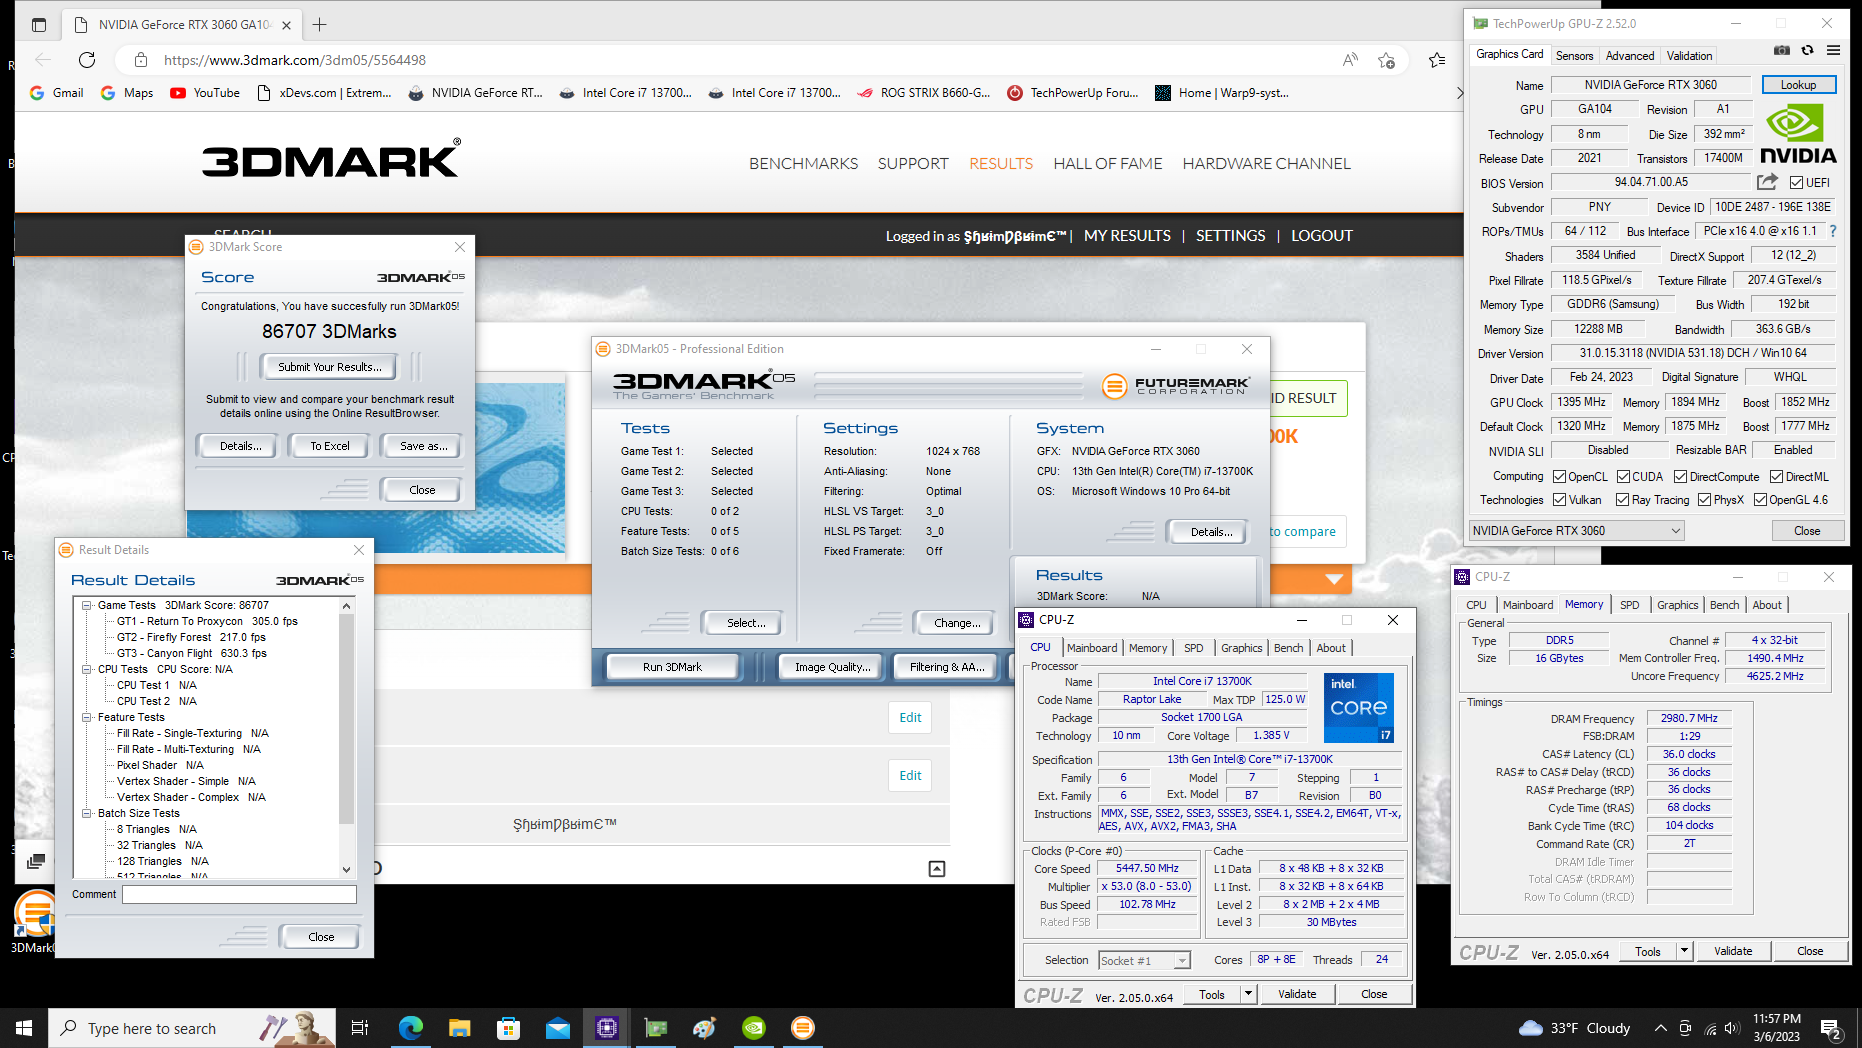Viewport: 1862px width, 1048px height.
Task: Open File Explorer from the taskbar
Action: (459, 1028)
